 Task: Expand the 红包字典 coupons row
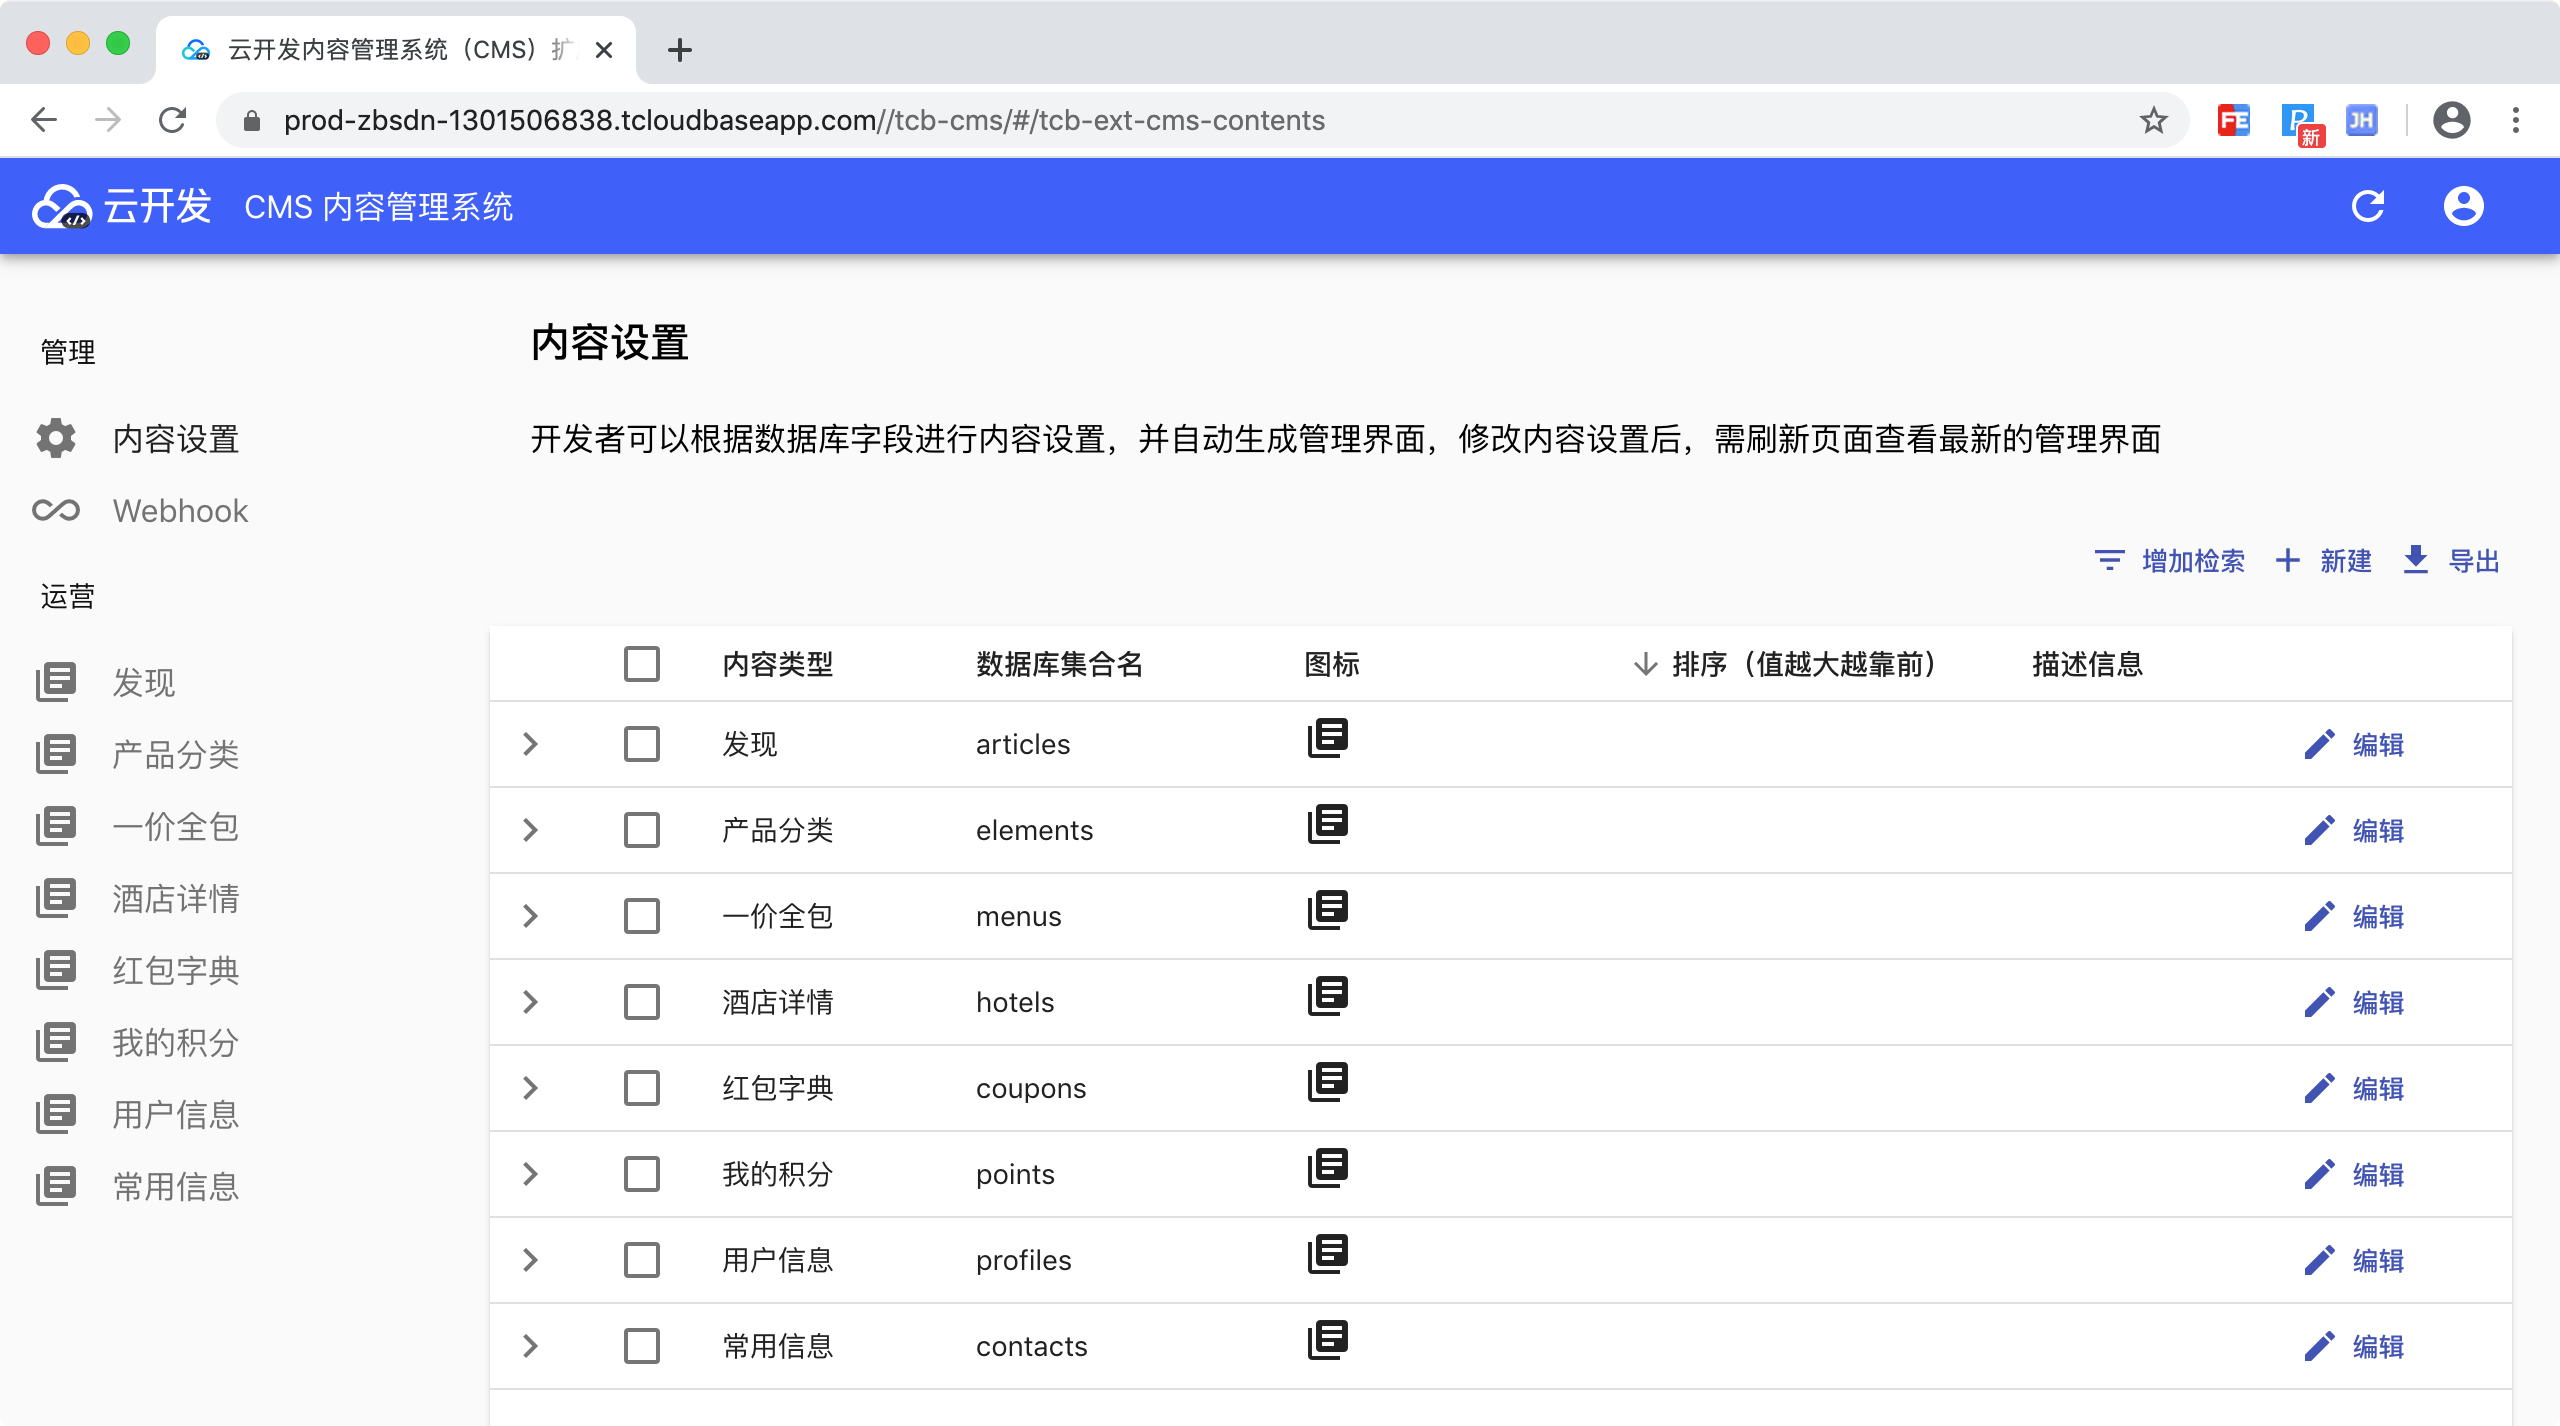[x=531, y=1088]
